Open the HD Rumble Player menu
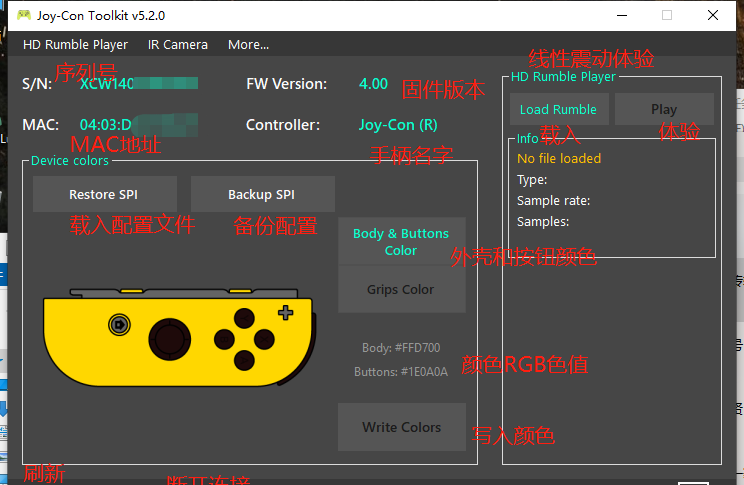 tap(75, 45)
